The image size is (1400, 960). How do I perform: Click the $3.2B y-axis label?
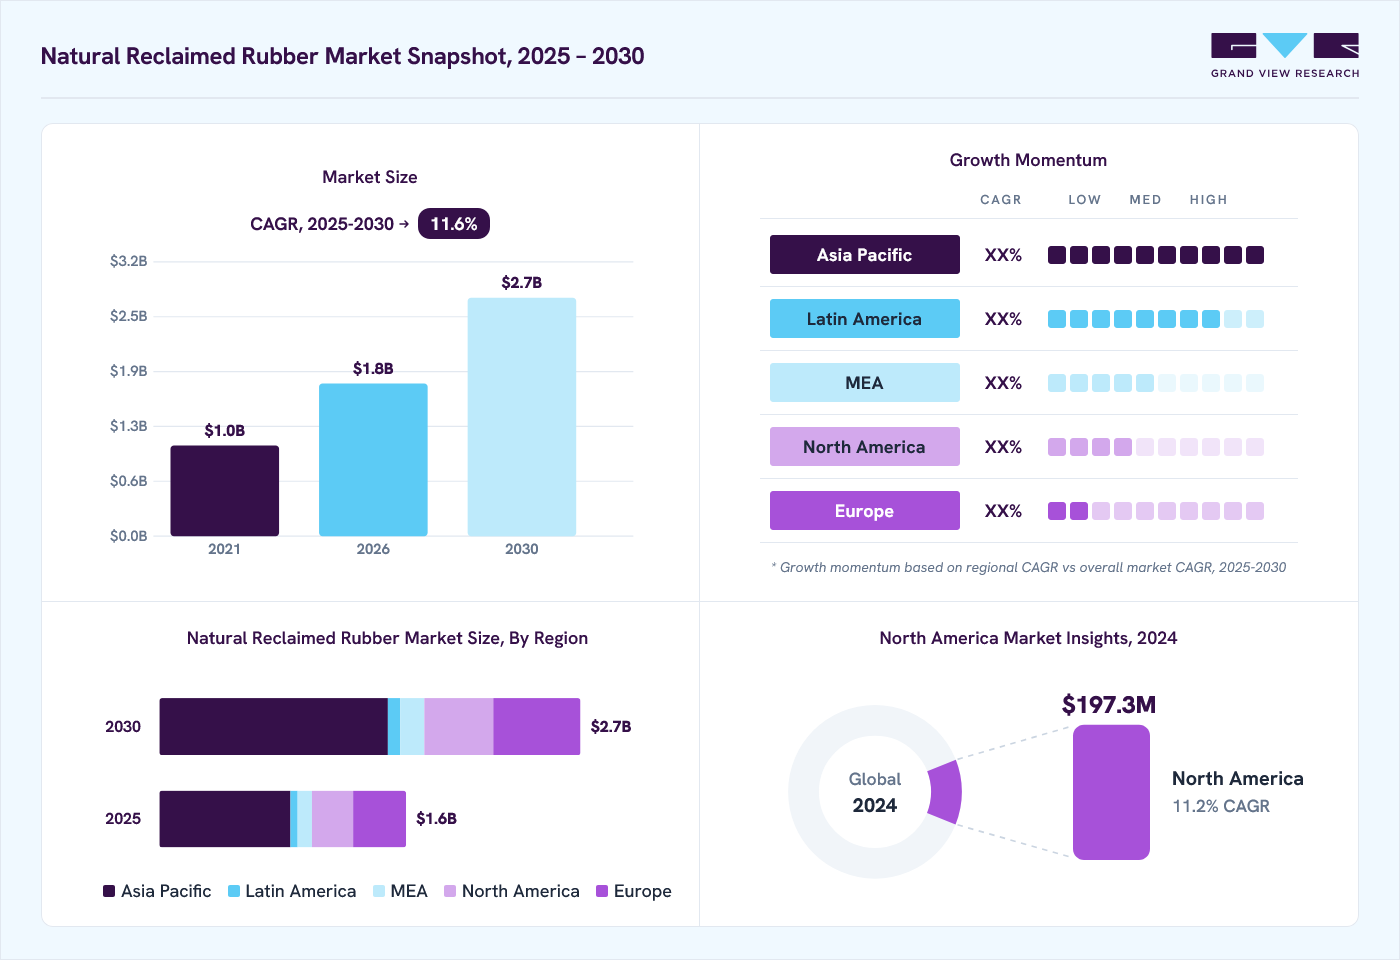coord(129,261)
